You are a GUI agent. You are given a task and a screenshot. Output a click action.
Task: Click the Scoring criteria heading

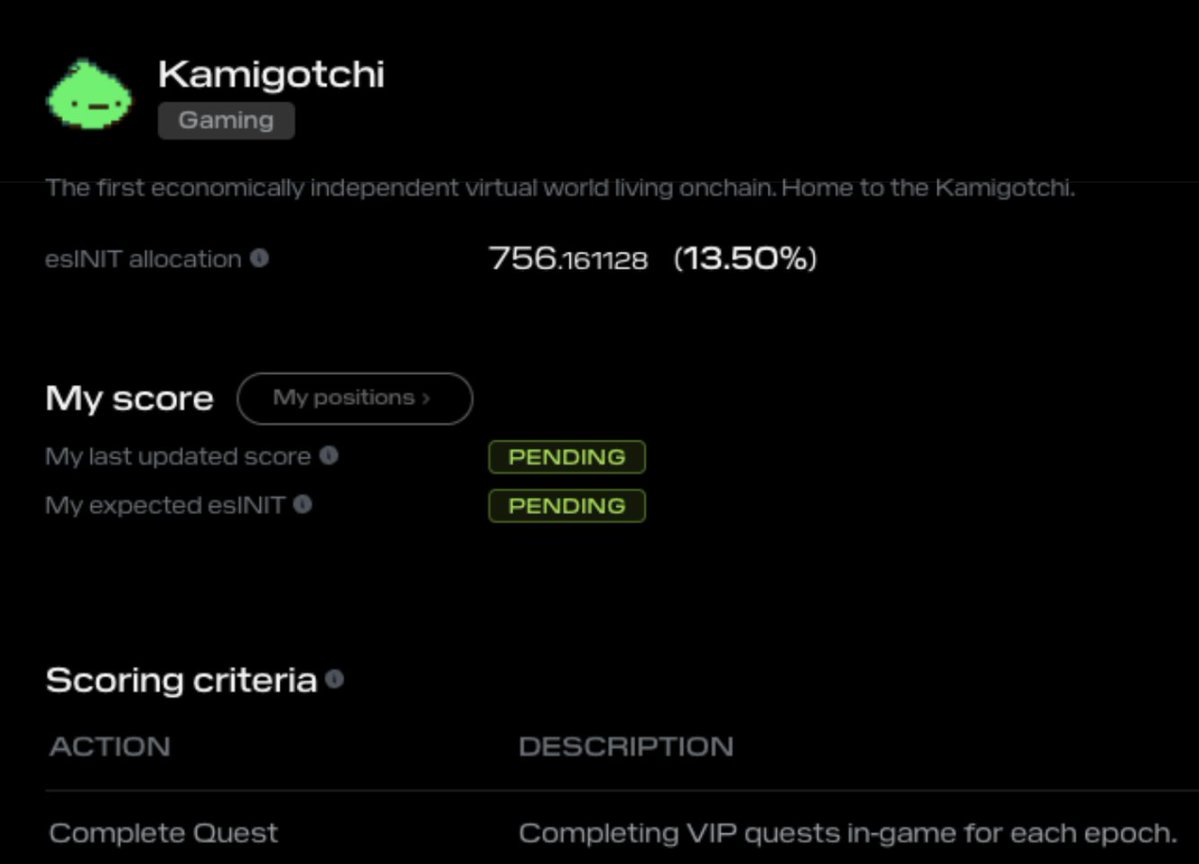(181, 680)
